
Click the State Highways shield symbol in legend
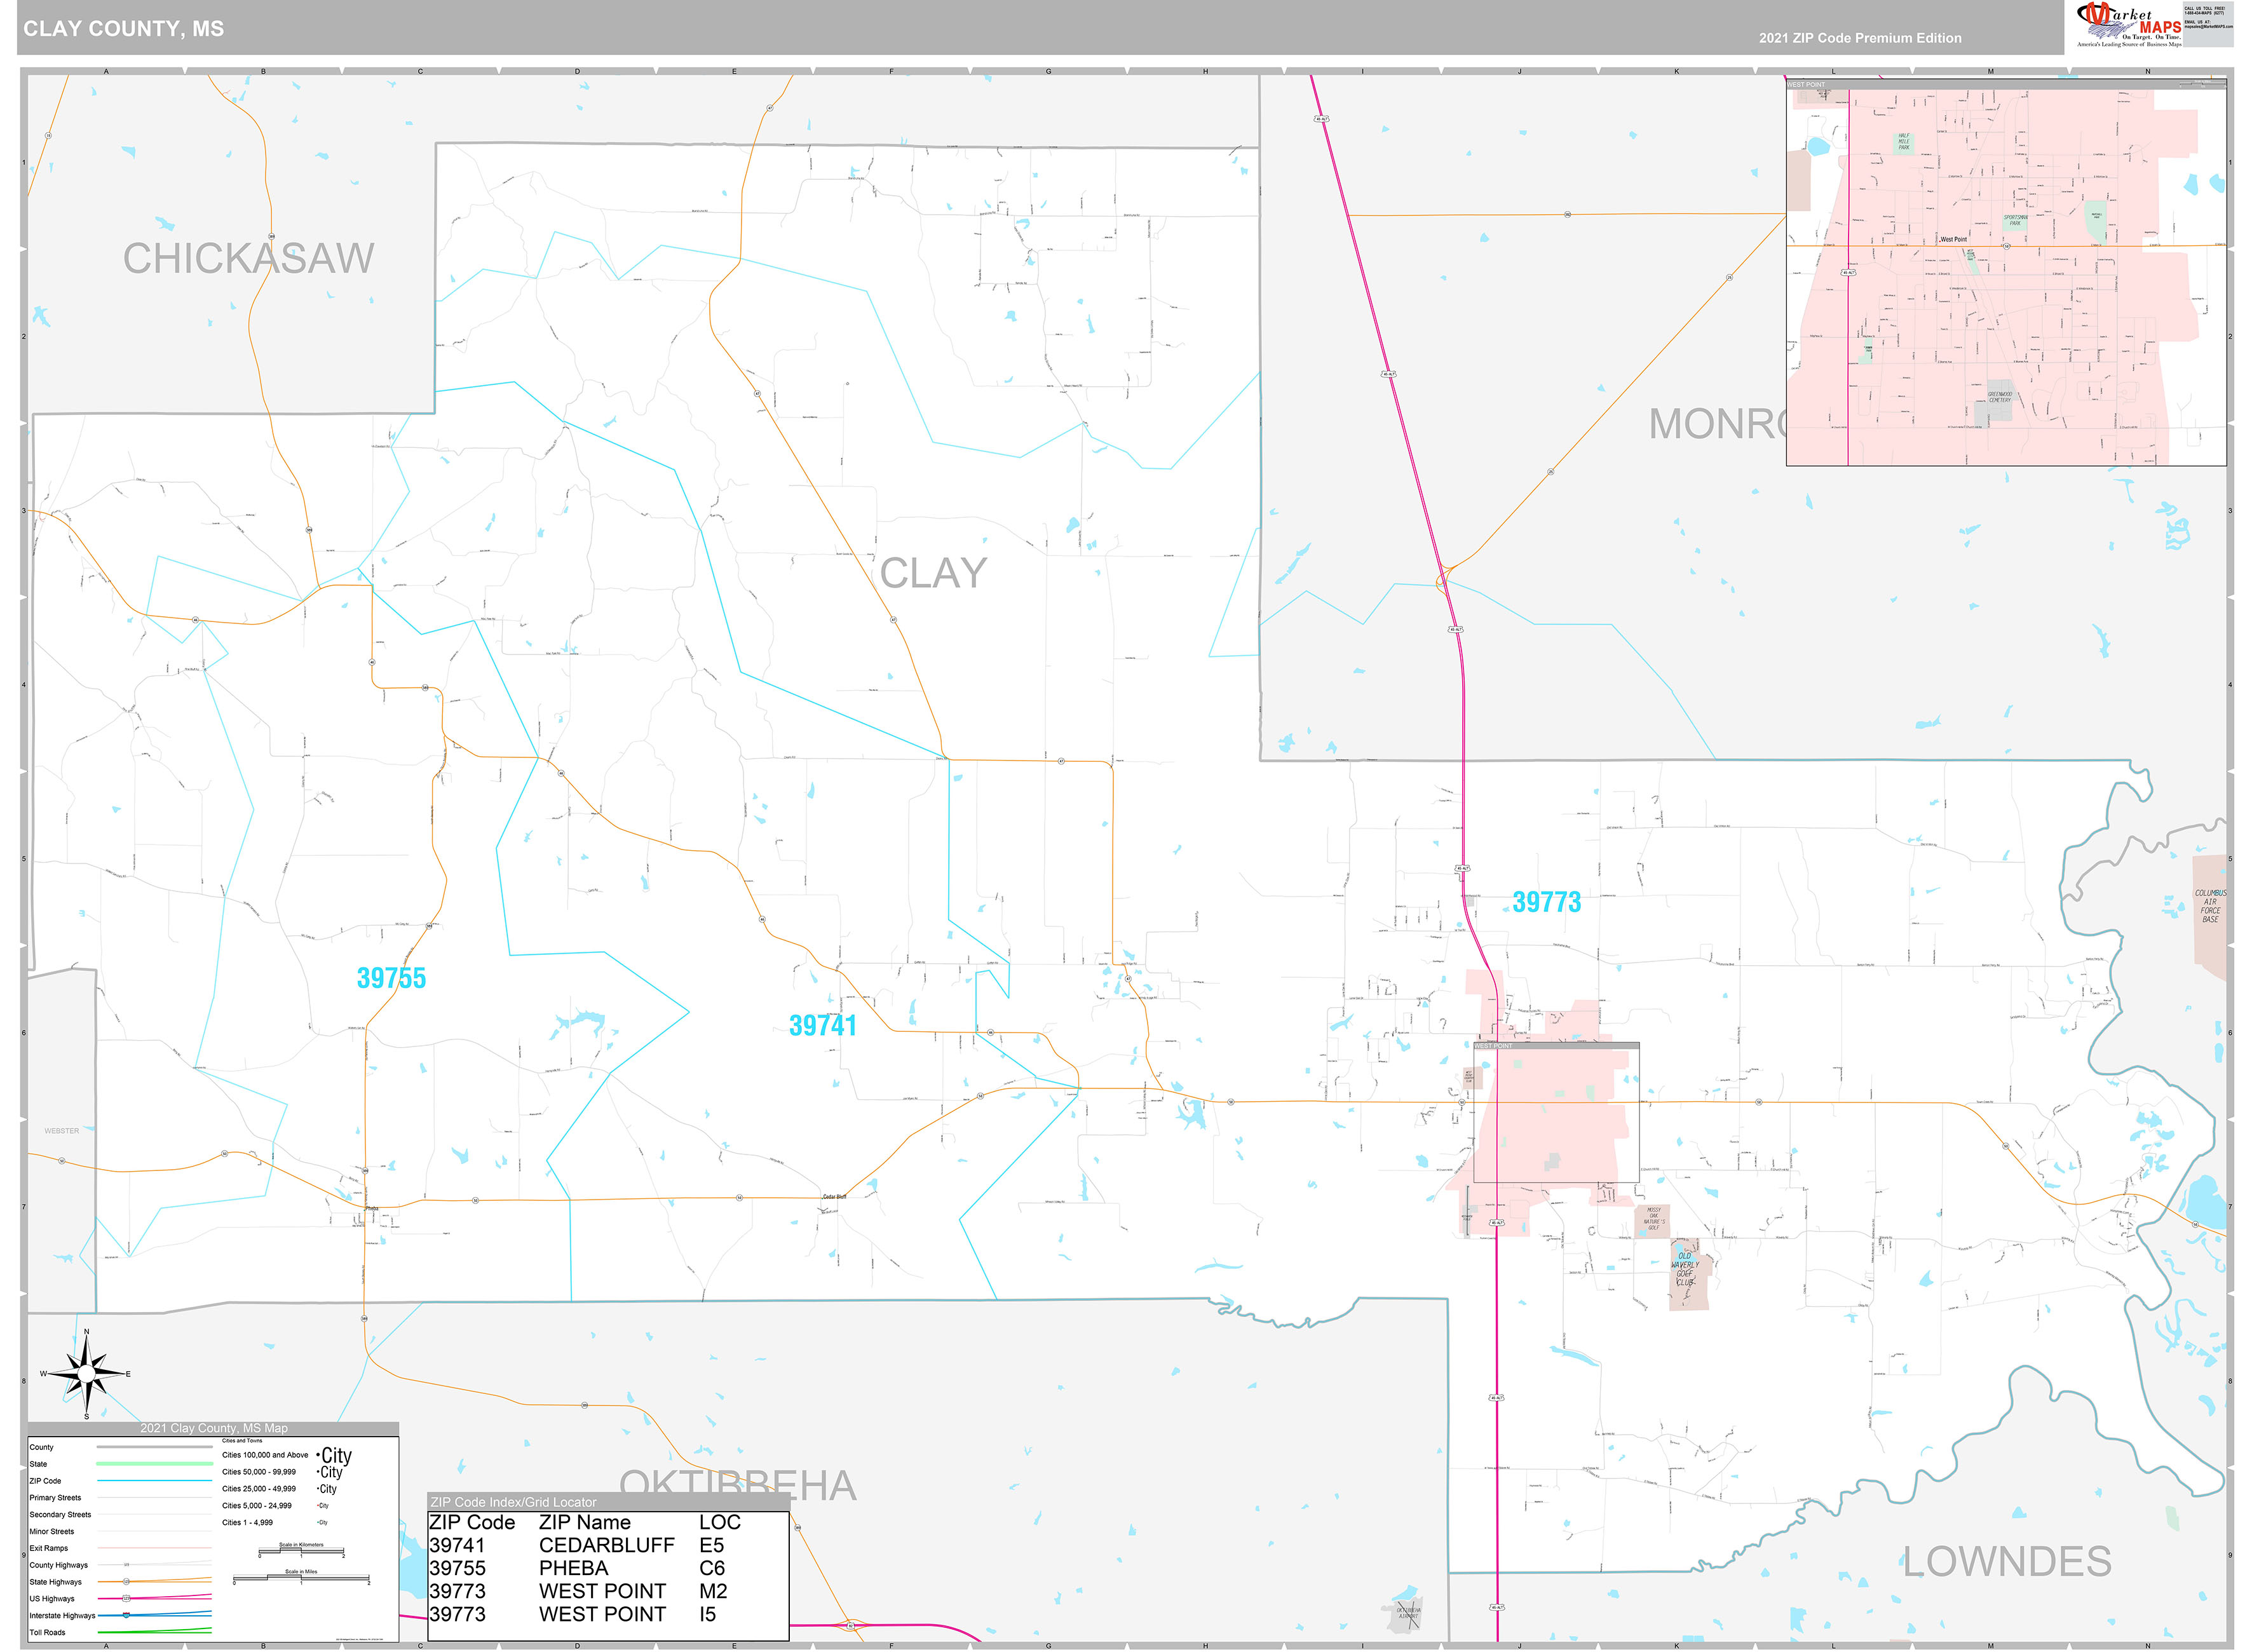coord(126,1582)
